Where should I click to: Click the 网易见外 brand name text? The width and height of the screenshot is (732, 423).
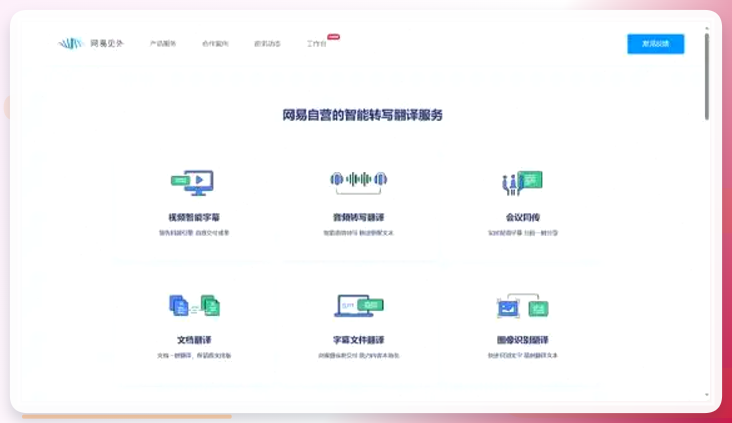[107, 43]
